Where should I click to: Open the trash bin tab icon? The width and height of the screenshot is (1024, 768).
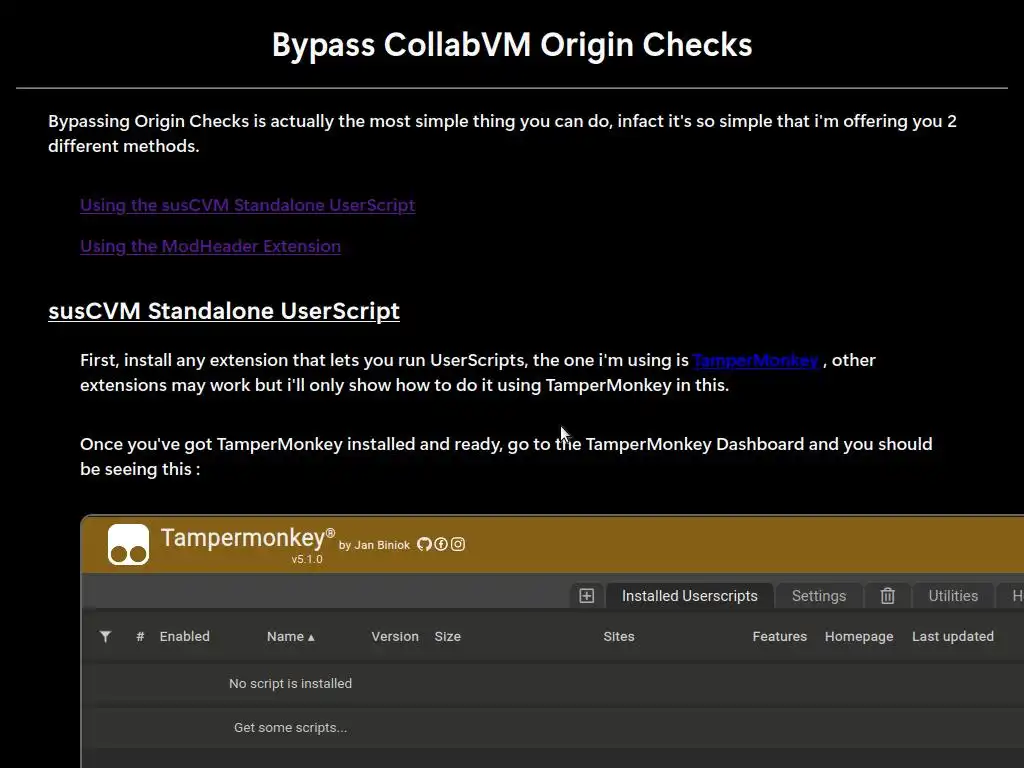pyautogui.click(x=887, y=596)
